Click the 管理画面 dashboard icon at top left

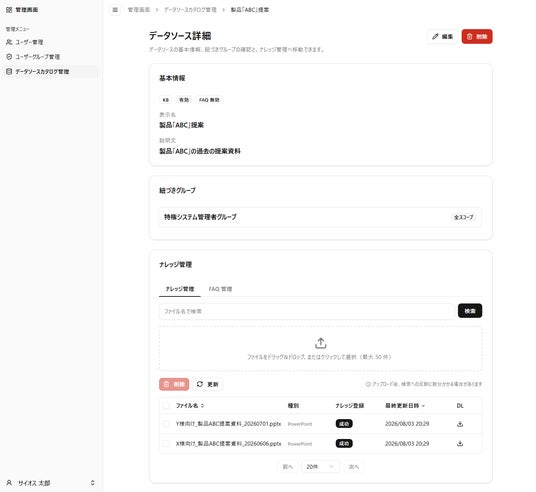click(9, 10)
